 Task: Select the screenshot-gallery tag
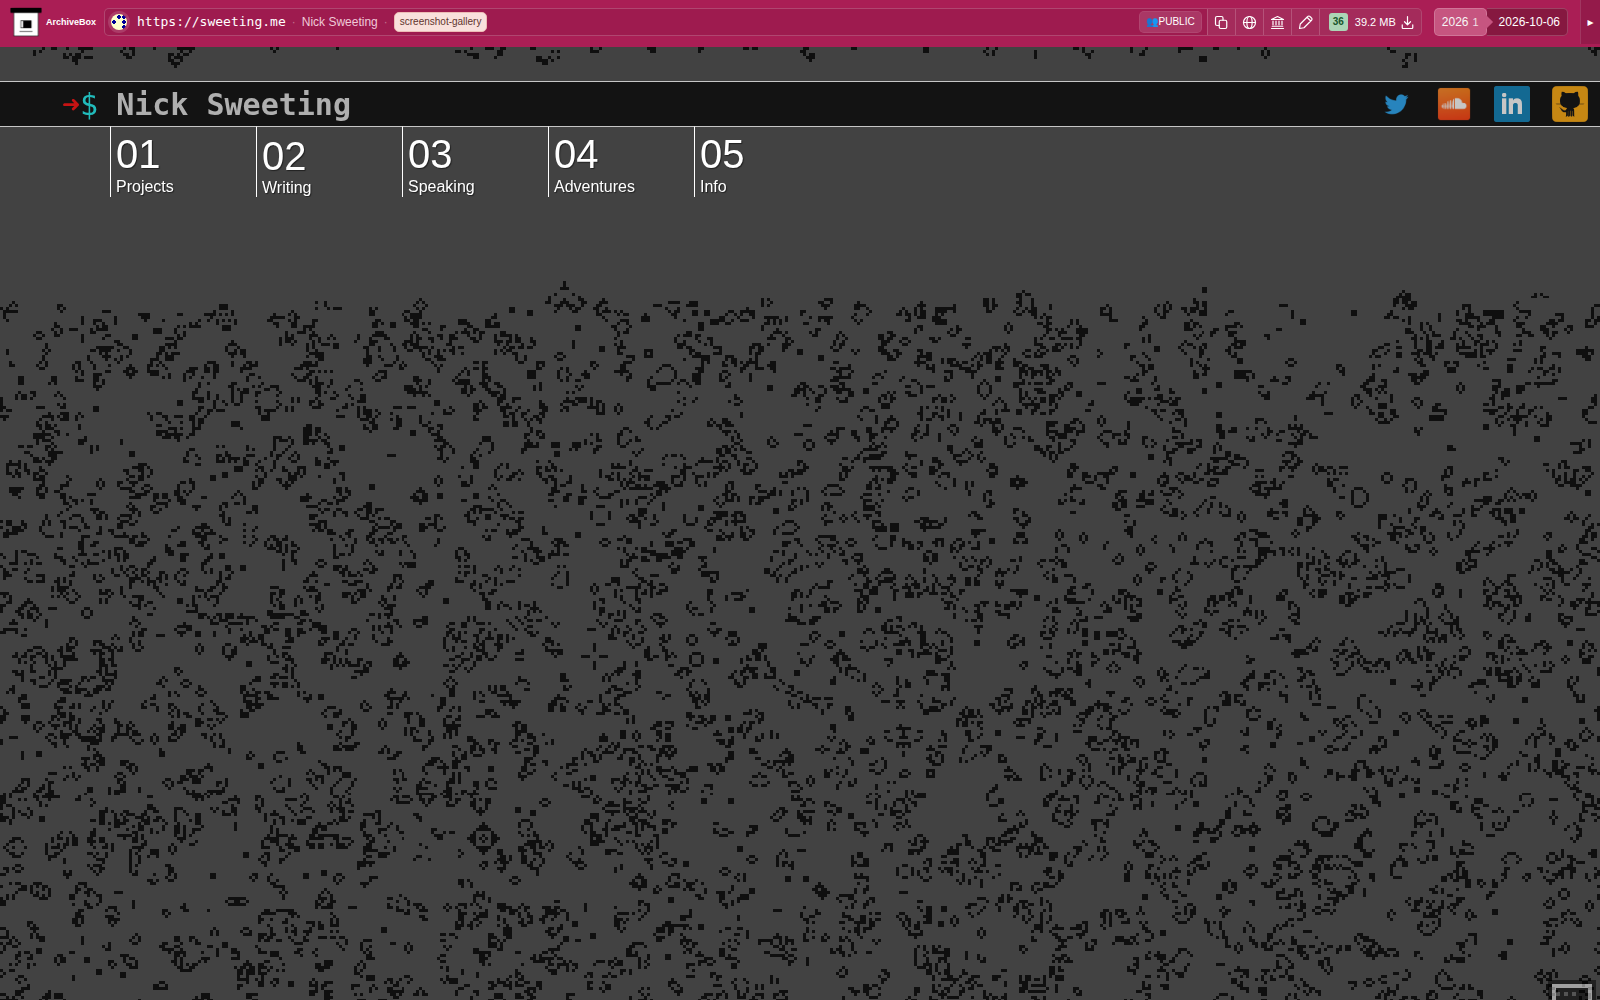pyautogui.click(x=440, y=22)
